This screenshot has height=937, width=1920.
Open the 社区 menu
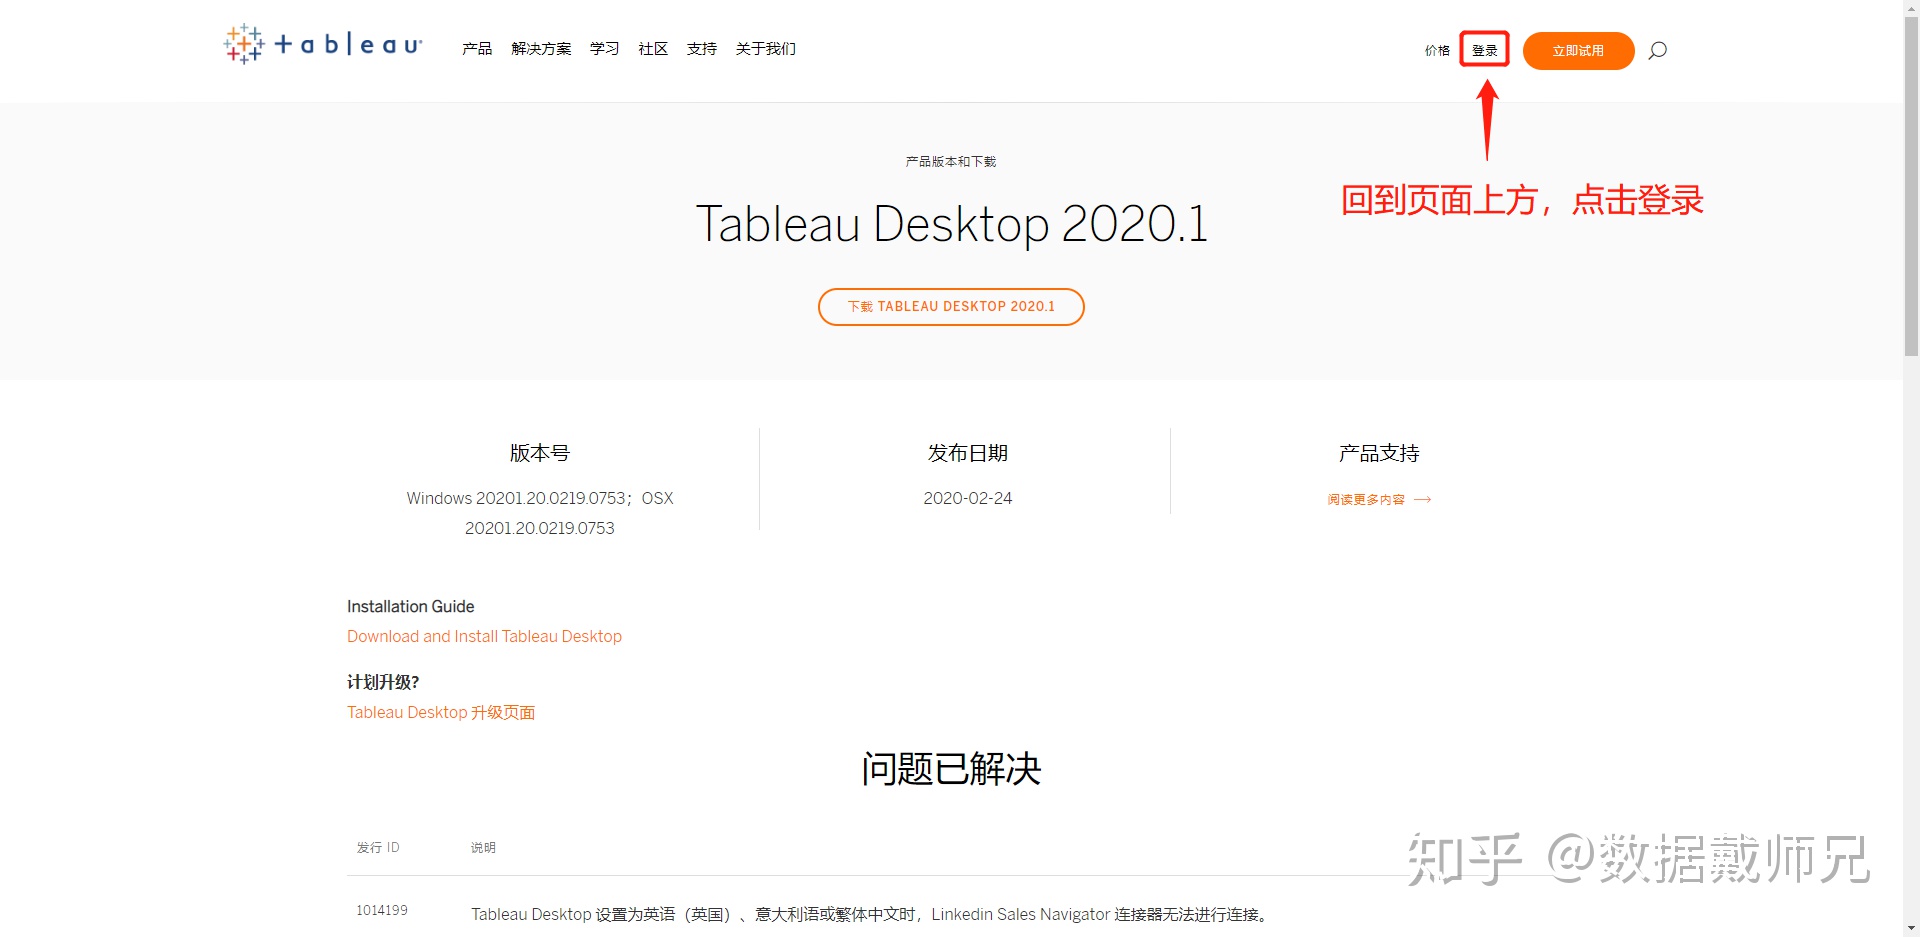pyautogui.click(x=653, y=48)
